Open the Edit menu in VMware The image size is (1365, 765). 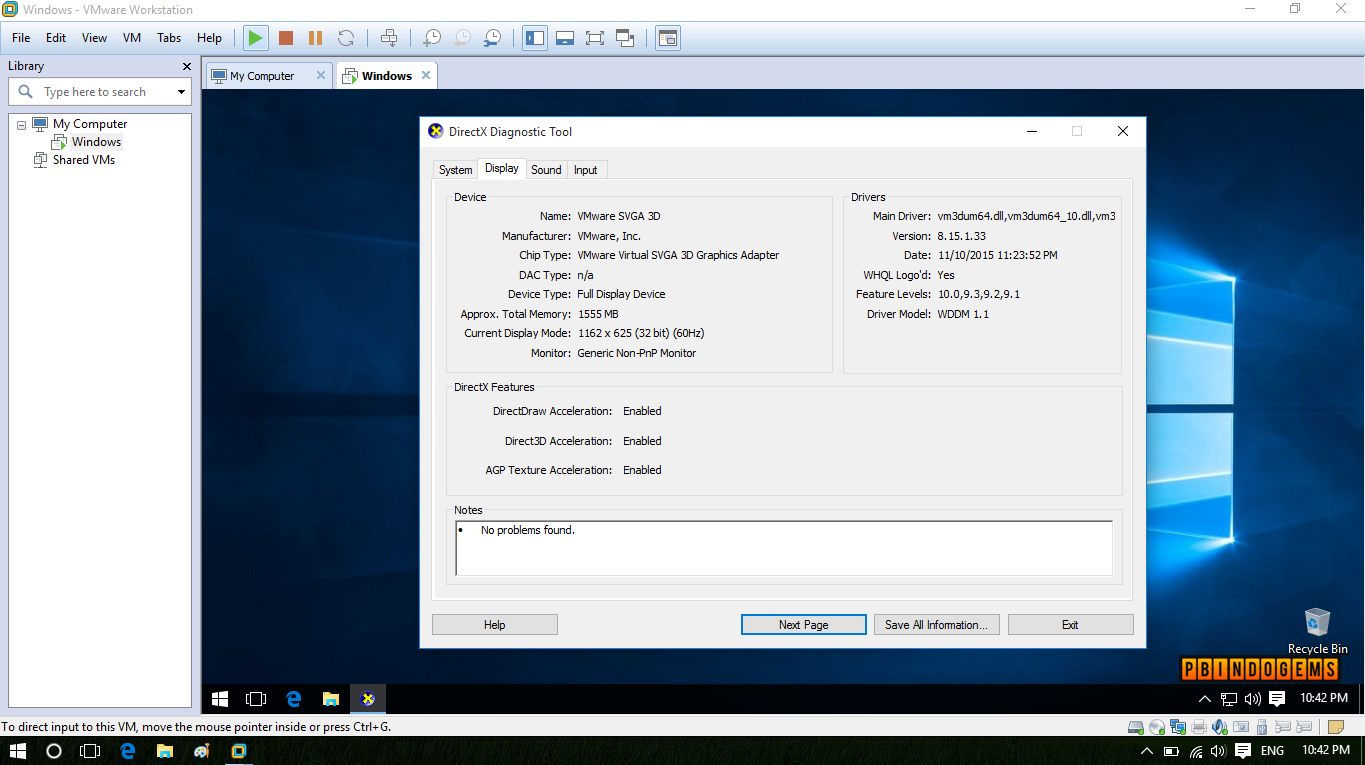click(56, 38)
